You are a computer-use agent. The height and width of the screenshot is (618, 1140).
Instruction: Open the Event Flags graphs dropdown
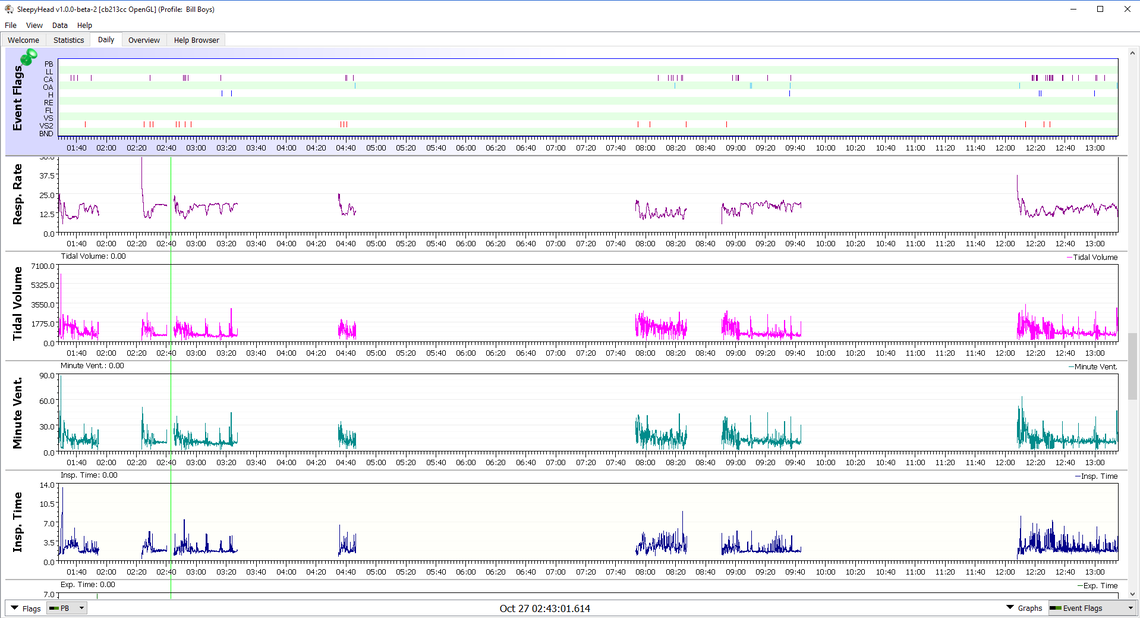(x=1092, y=608)
